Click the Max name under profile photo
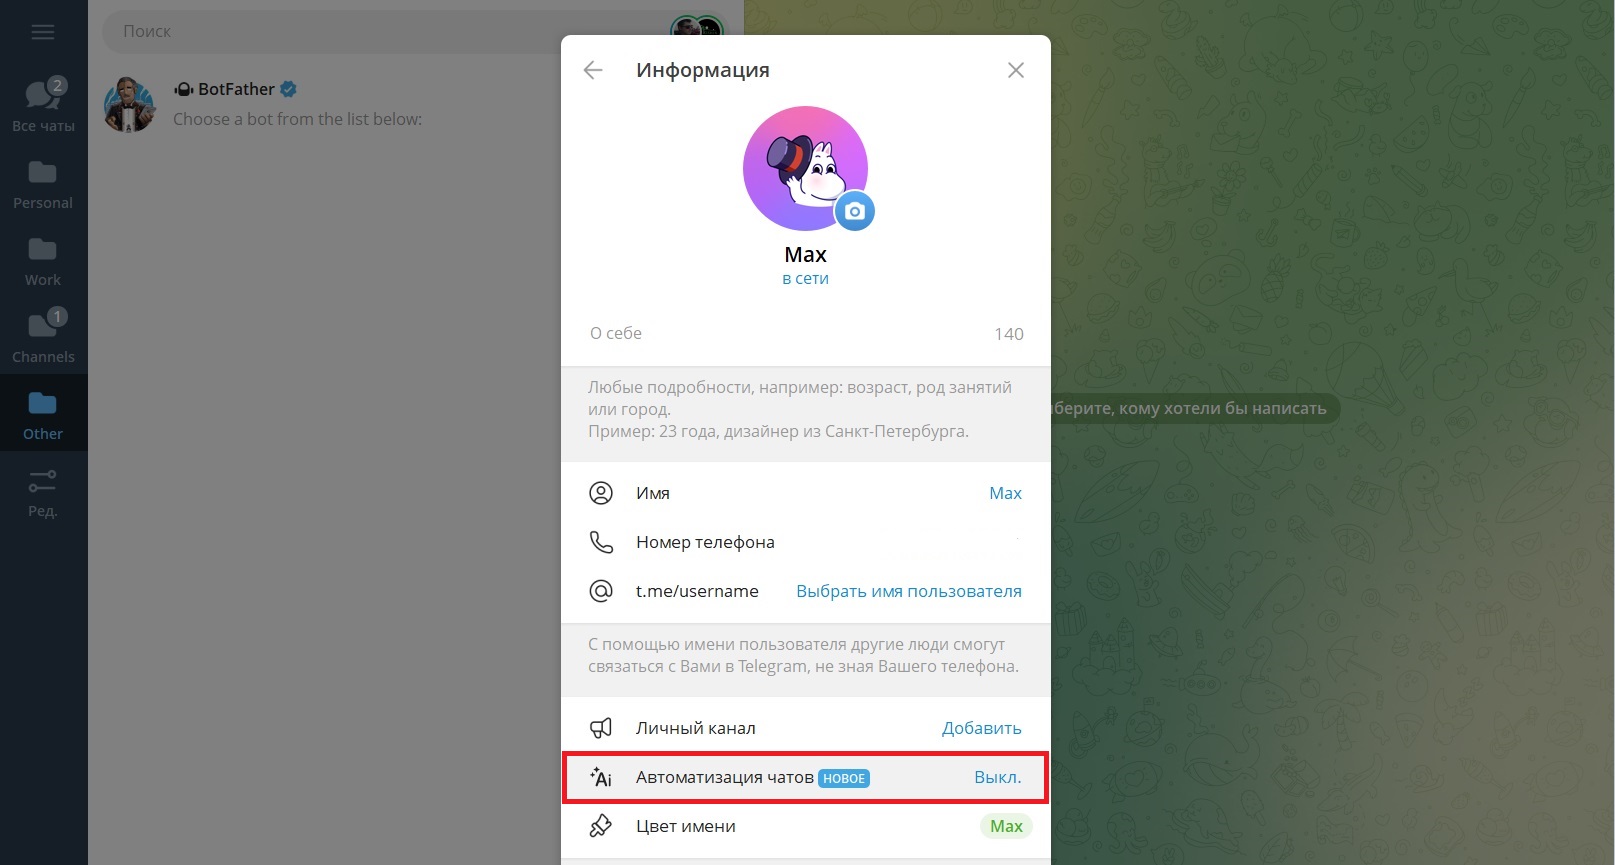Screen dimensions: 1615x865 (805, 254)
